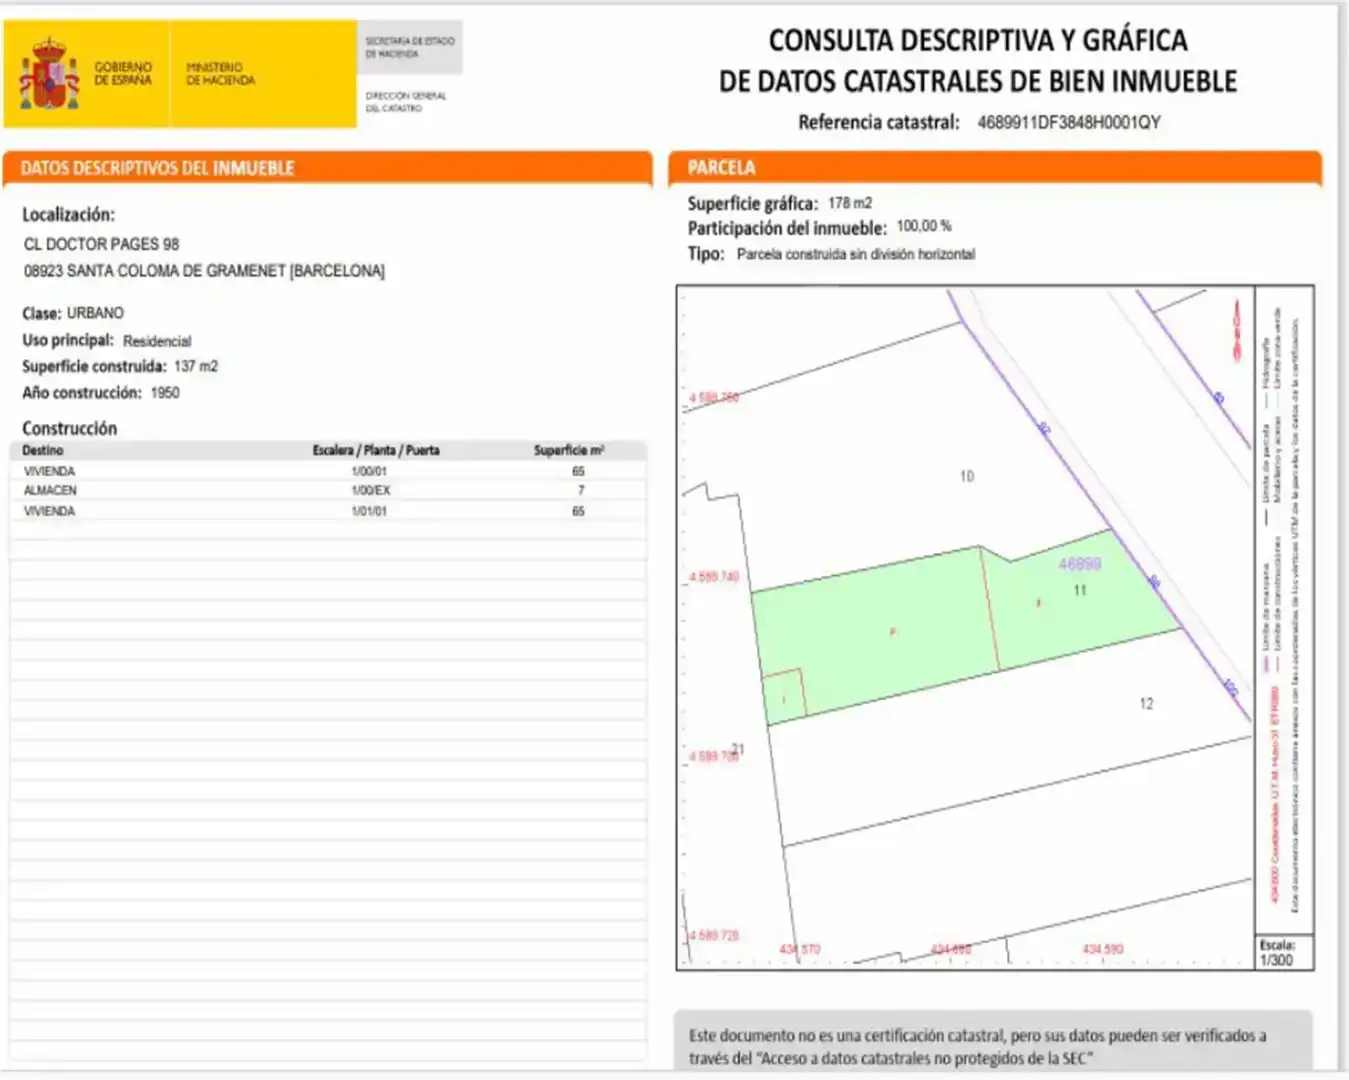Click the 'Localización:' label

click(x=68, y=214)
